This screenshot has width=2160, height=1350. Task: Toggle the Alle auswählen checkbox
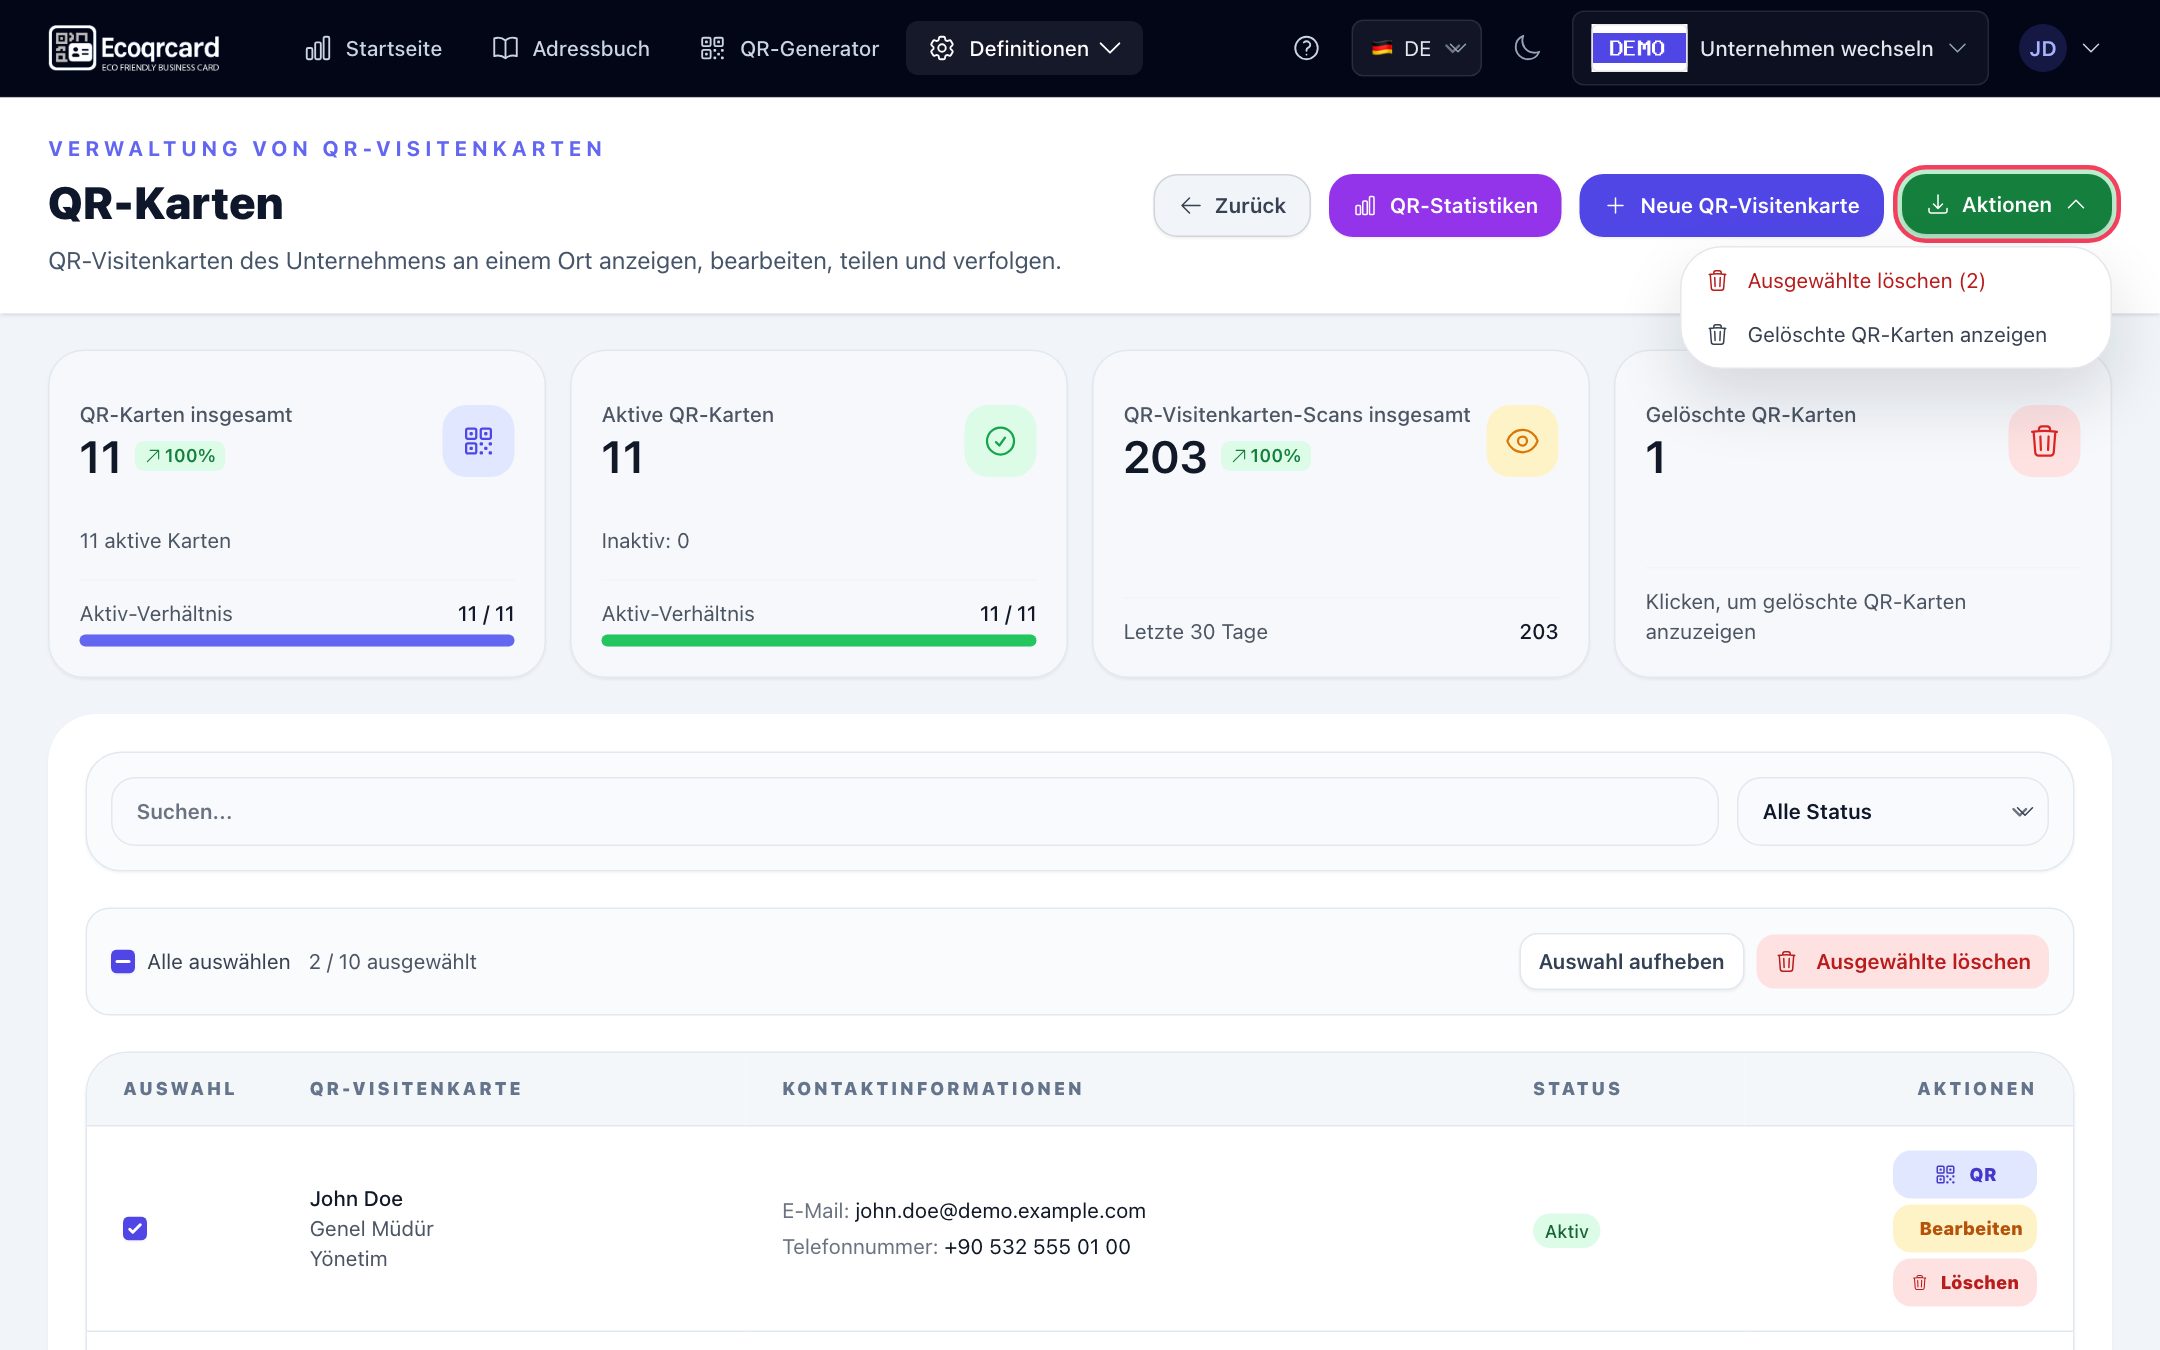[123, 962]
